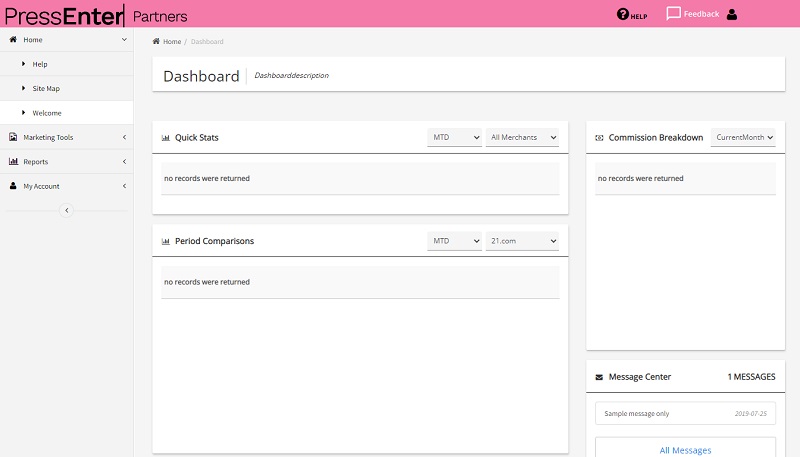Click the Period Comparisons panel title
Viewport: 800px width, 457px height.
pos(214,241)
